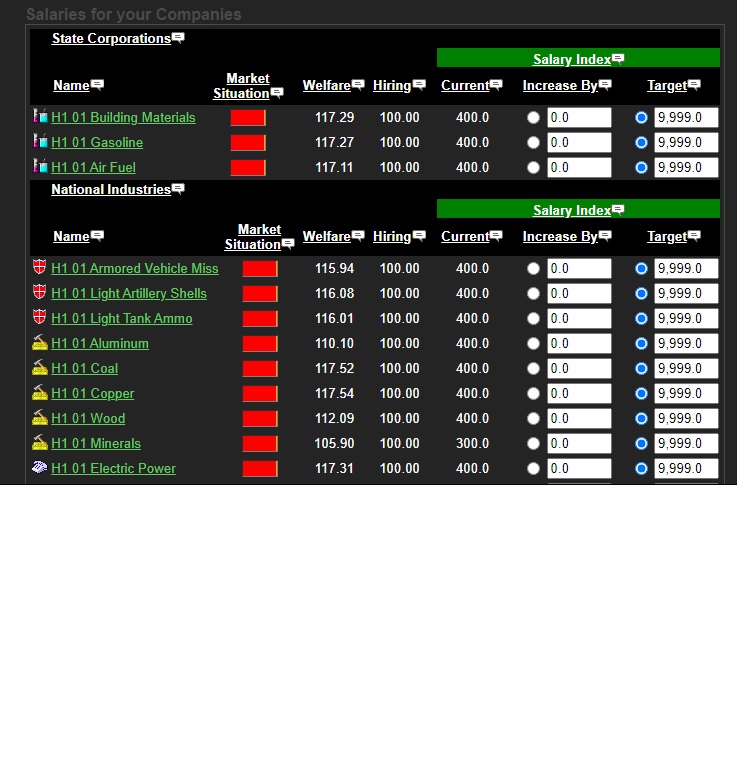The height and width of the screenshot is (760, 737).
Task: Open the H1 01 Armored Vehicle Miss link
Action: 135,269
